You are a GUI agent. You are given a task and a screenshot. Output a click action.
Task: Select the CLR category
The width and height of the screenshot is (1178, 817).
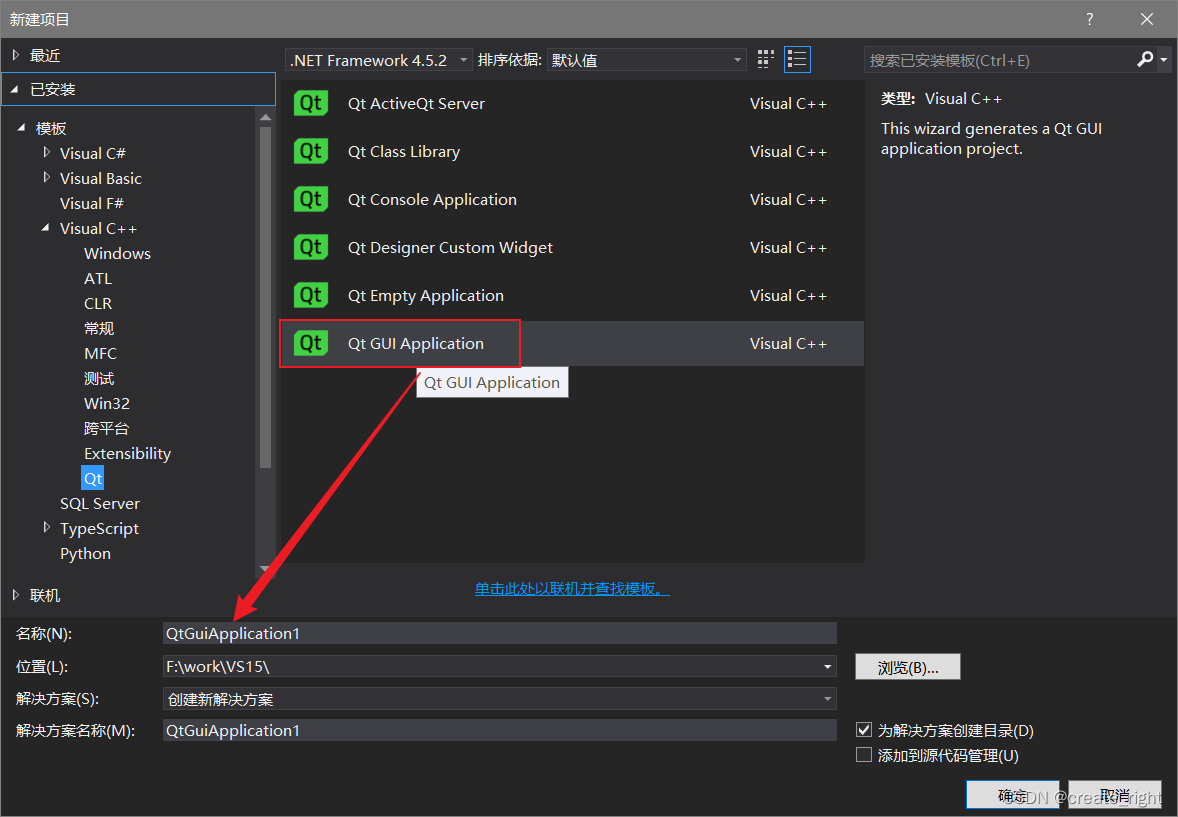click(x=98, y=304)
